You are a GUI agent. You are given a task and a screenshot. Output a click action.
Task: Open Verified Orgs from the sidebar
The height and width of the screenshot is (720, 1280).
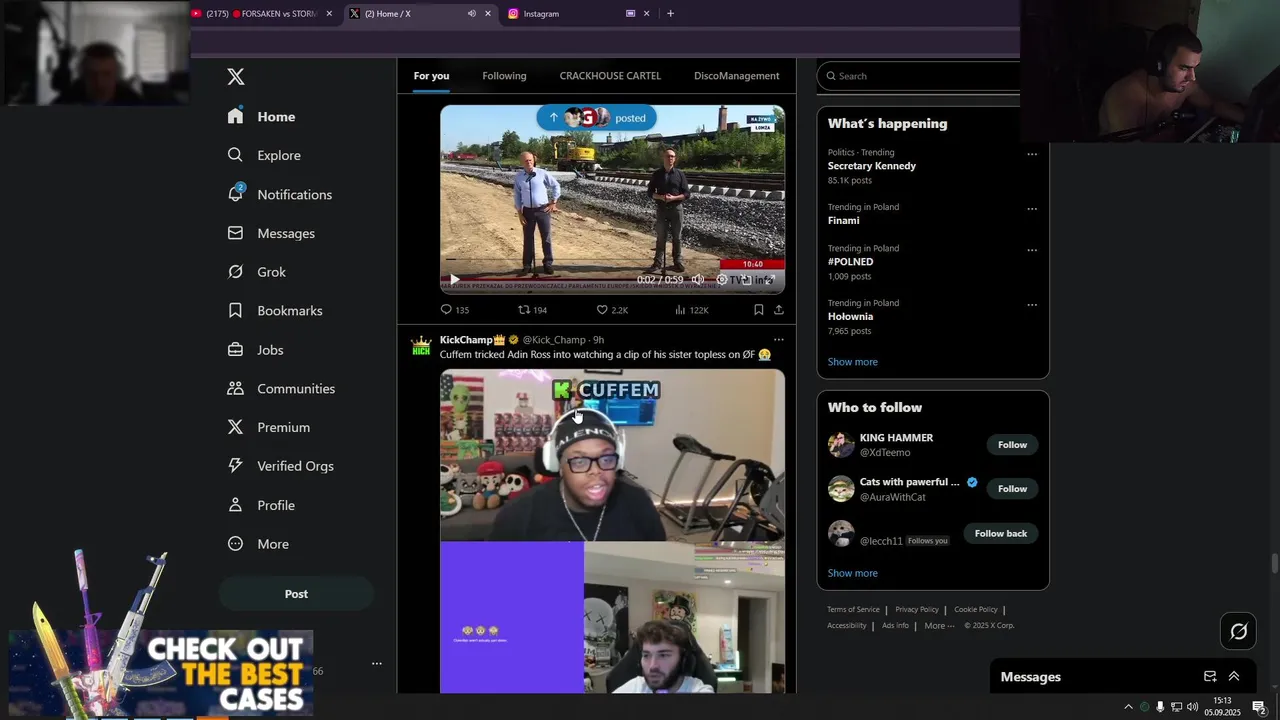pyautogui.click(x=280, y=466)
